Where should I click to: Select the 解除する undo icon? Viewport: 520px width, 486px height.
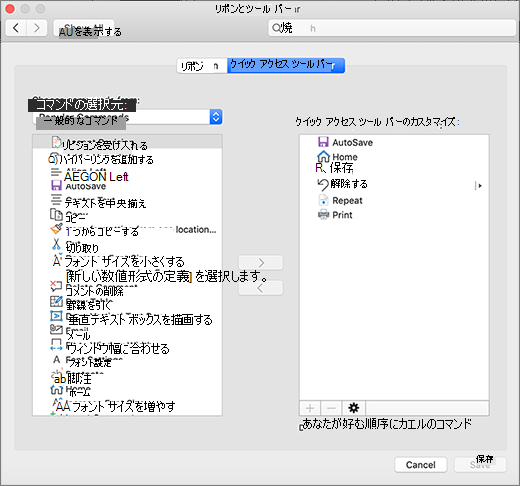[323, 184]
